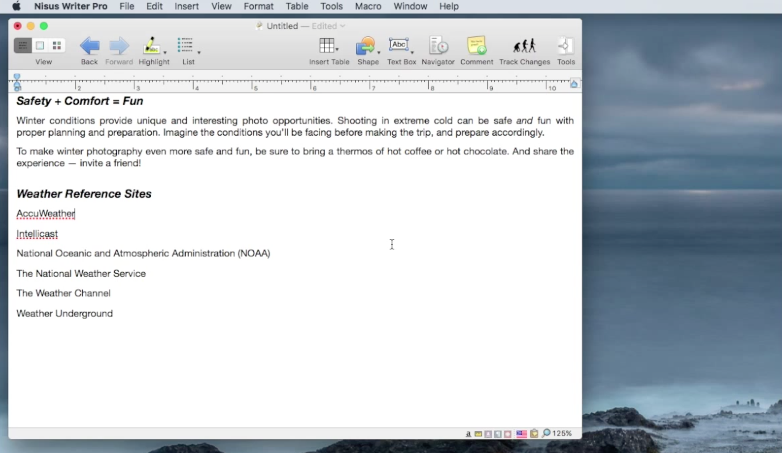Click in paragraph starting Winter conditions provide
Viewport: 782px width, 453px height.
point(295,126)
